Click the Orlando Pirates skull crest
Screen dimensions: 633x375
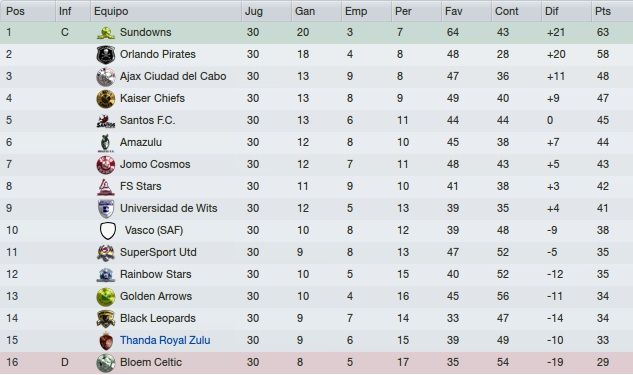pos(106,54)
